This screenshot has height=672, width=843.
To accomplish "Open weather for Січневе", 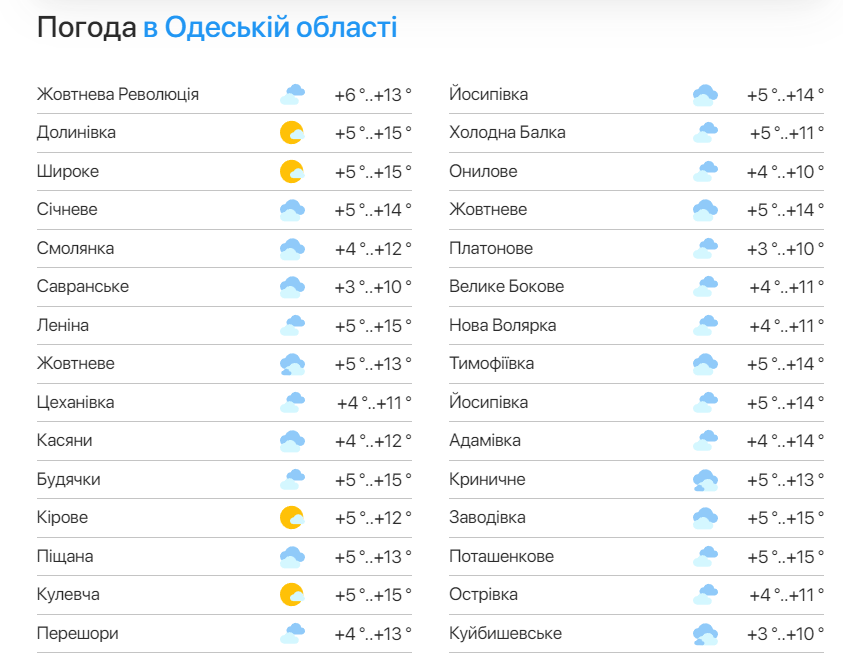I will 67,209.
